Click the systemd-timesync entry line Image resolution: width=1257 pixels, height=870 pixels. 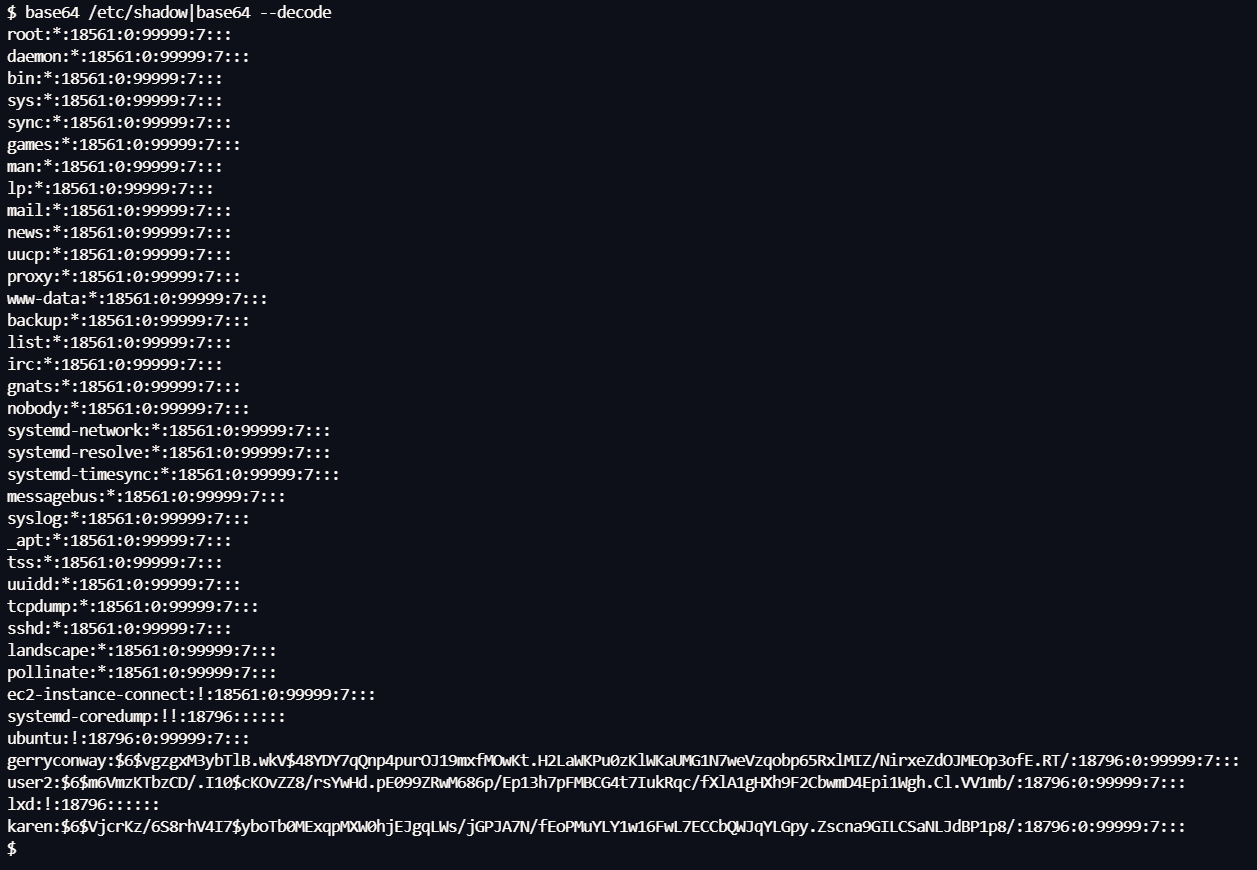click(x=173, y=474)
